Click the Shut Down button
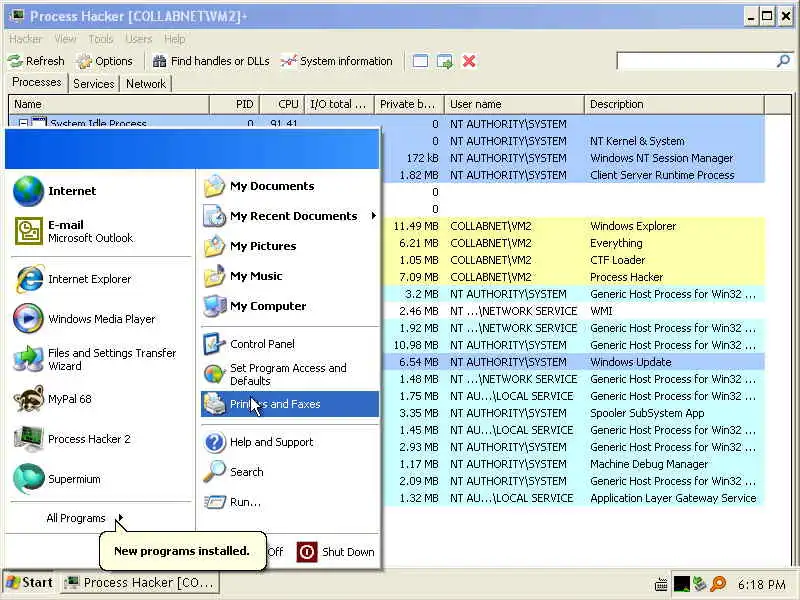Screen dimensions: 800x600 click(336, 552)
